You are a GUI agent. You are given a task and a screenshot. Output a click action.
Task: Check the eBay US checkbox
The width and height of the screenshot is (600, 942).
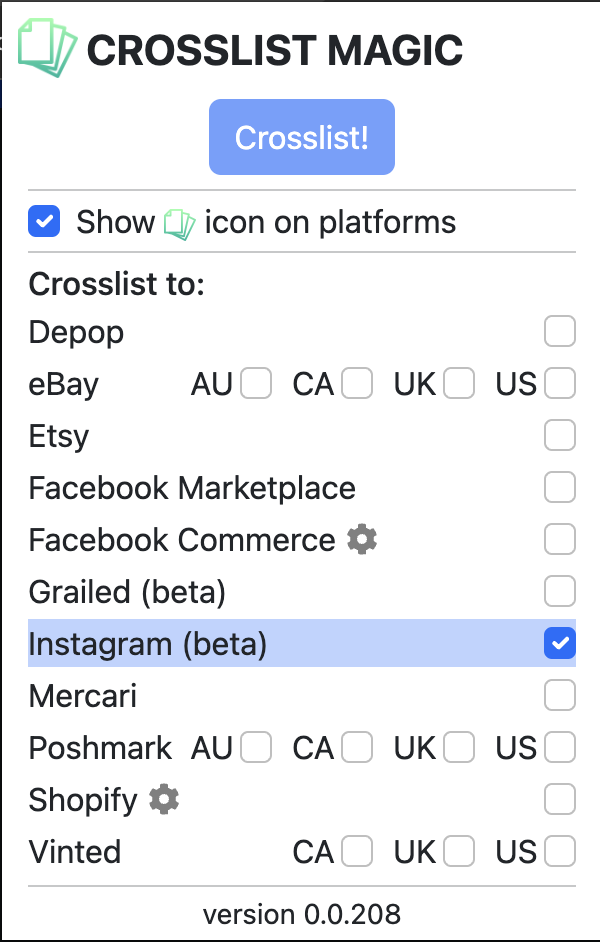click(559, 383)
